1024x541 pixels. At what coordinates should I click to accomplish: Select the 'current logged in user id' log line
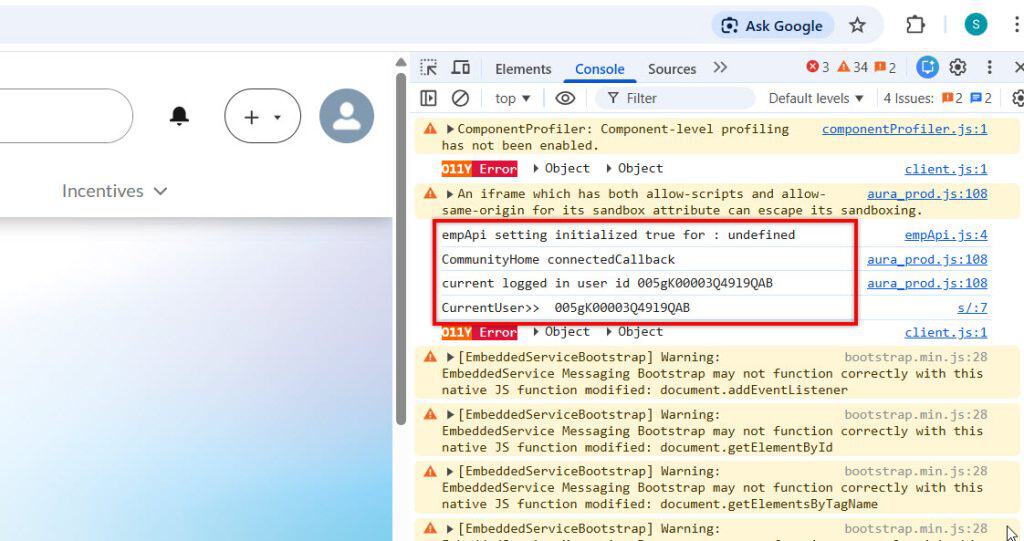tap(607, 283)
